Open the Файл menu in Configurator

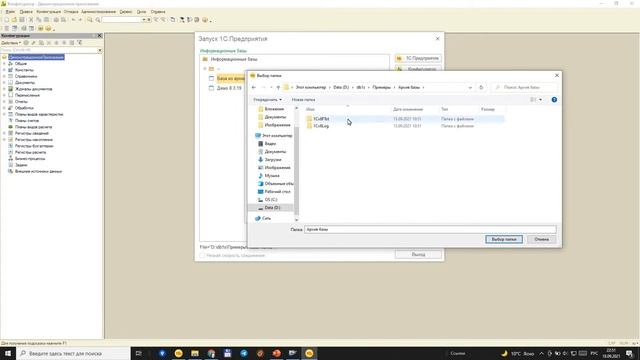click(x=10, y=12)
